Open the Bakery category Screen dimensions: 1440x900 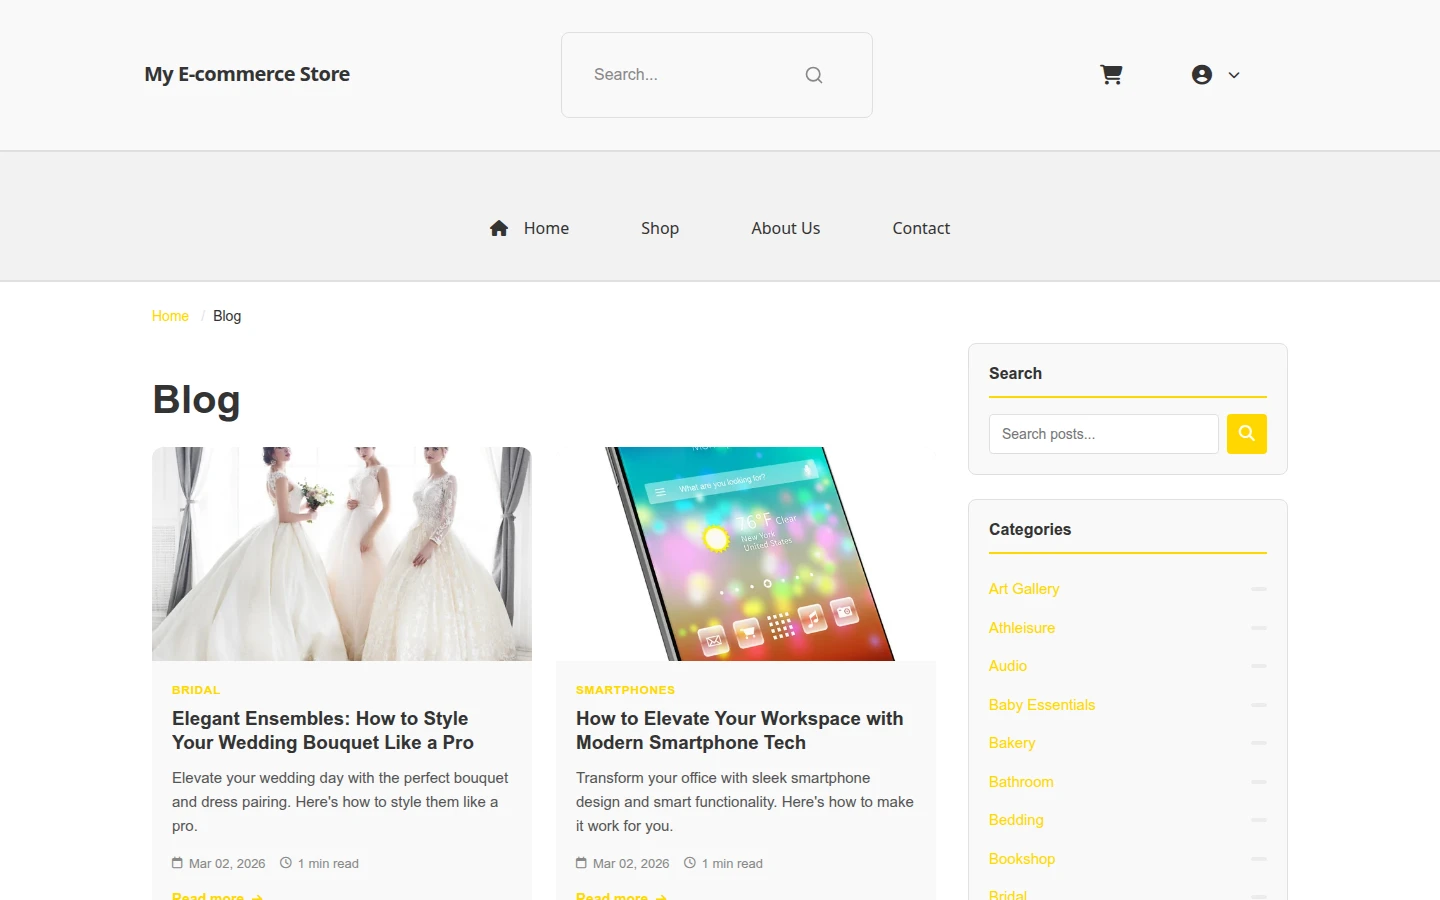click(1012, 743)
